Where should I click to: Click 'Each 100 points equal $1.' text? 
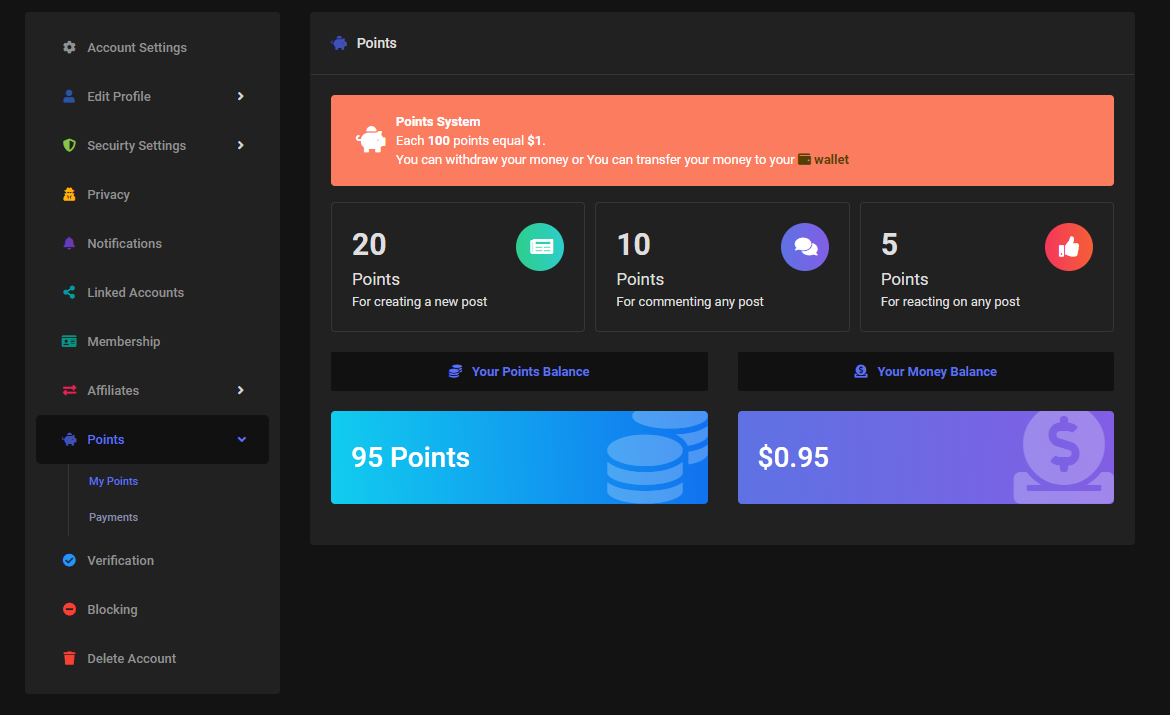point(470,140)
